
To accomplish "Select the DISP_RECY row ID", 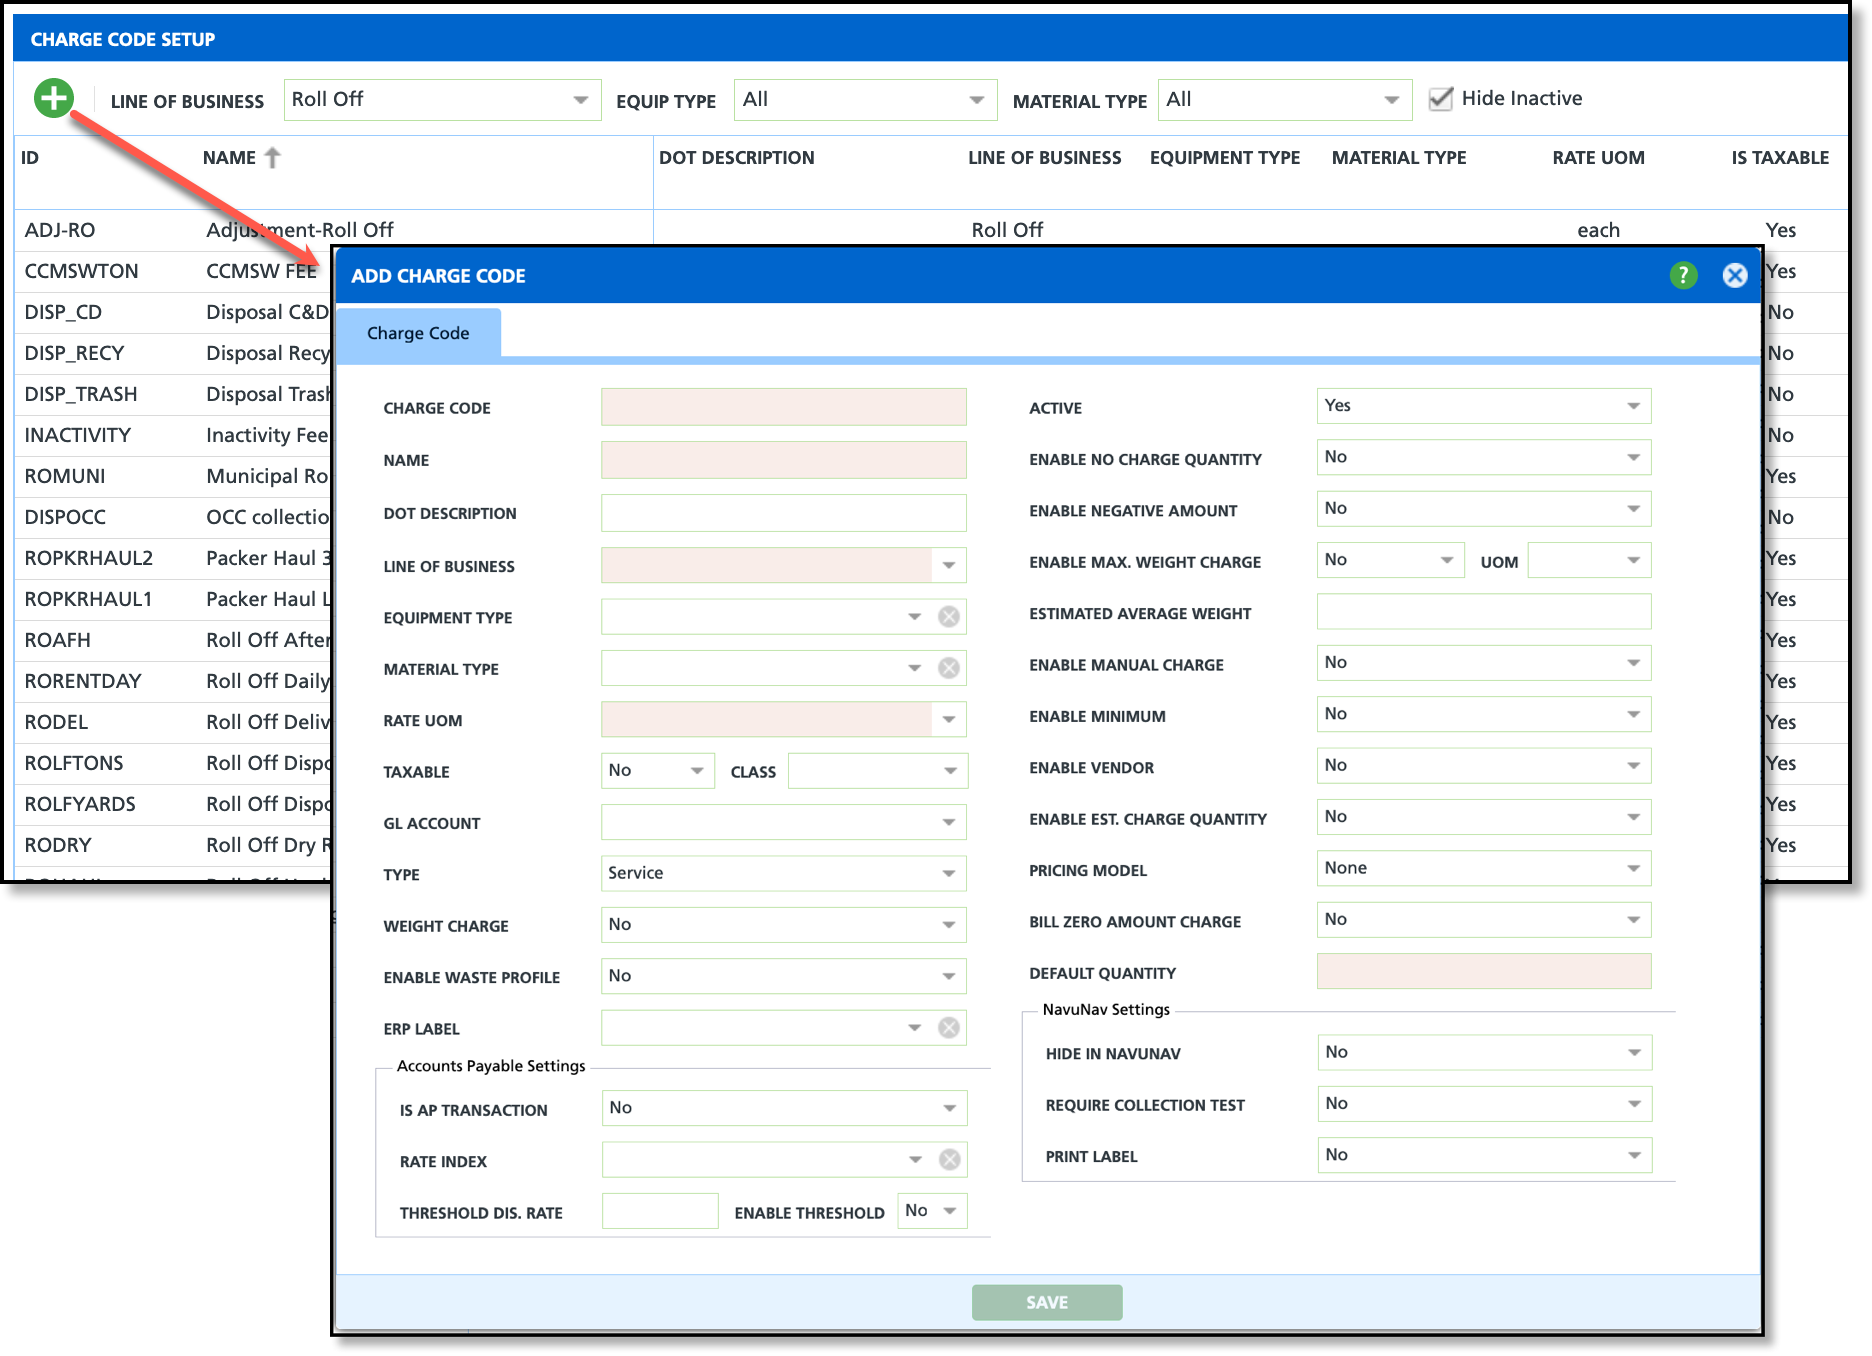I will click(74, 353).
